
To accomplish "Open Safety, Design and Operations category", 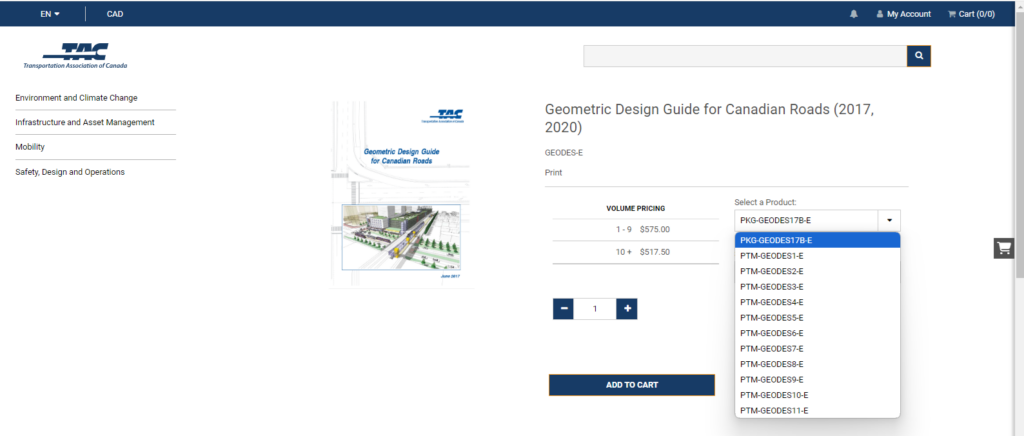I will (x=70, y=172).
